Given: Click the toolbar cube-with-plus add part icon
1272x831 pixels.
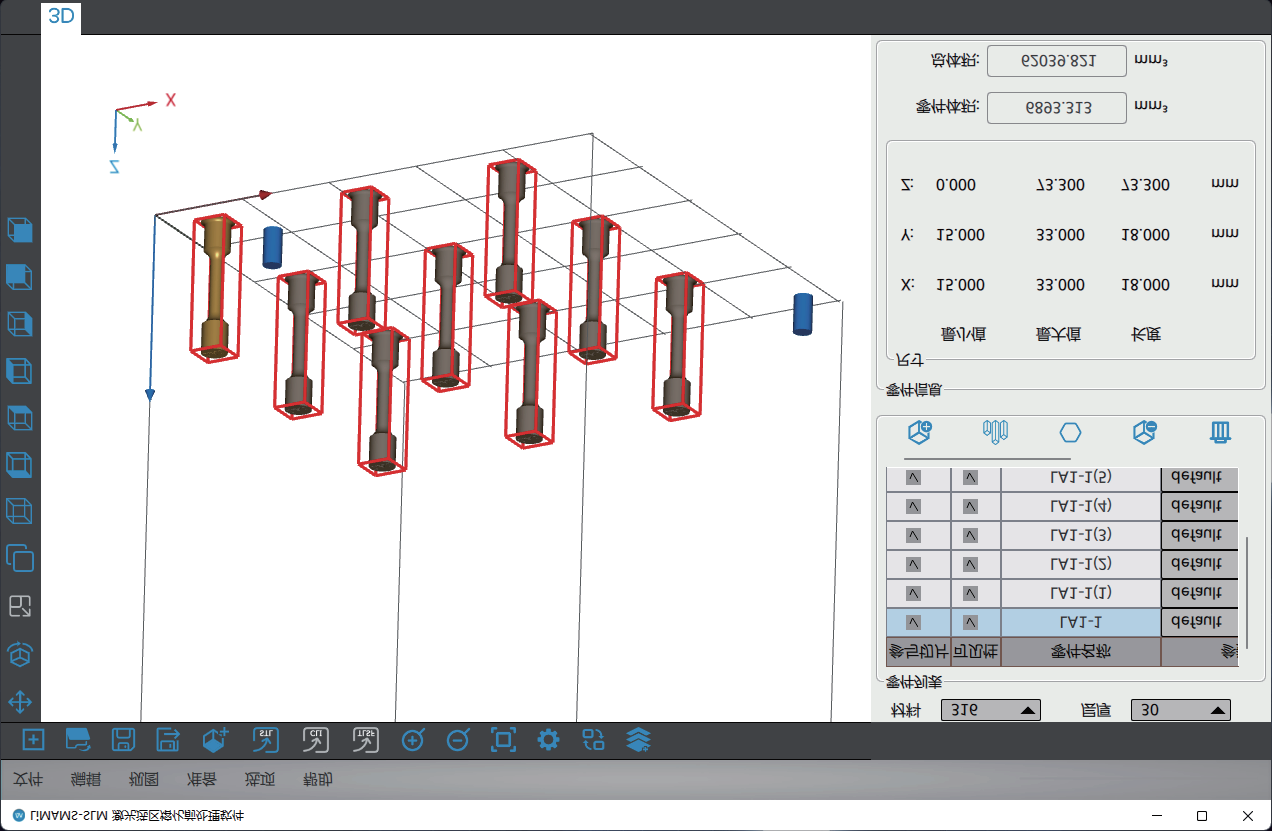Looking at the screenshot, I should (215, 740).
